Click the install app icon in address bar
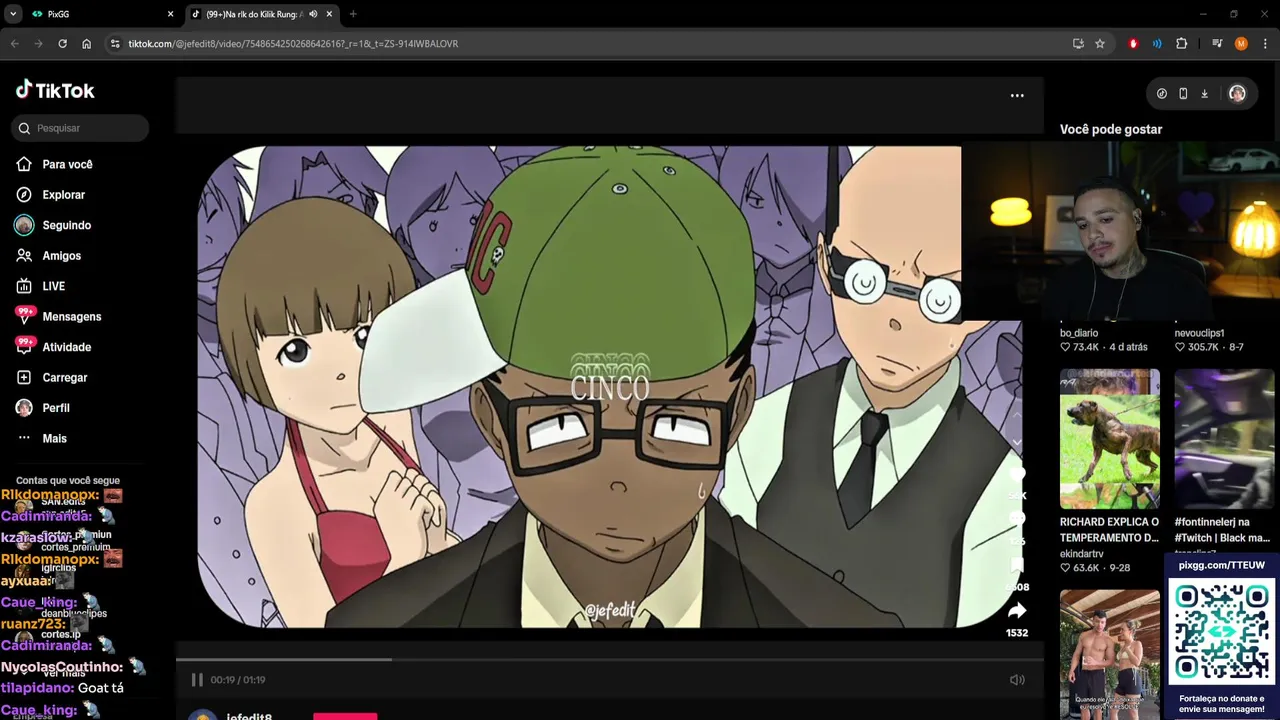The width and height of the screenshot is (1280, 720). coord(1078,44)
